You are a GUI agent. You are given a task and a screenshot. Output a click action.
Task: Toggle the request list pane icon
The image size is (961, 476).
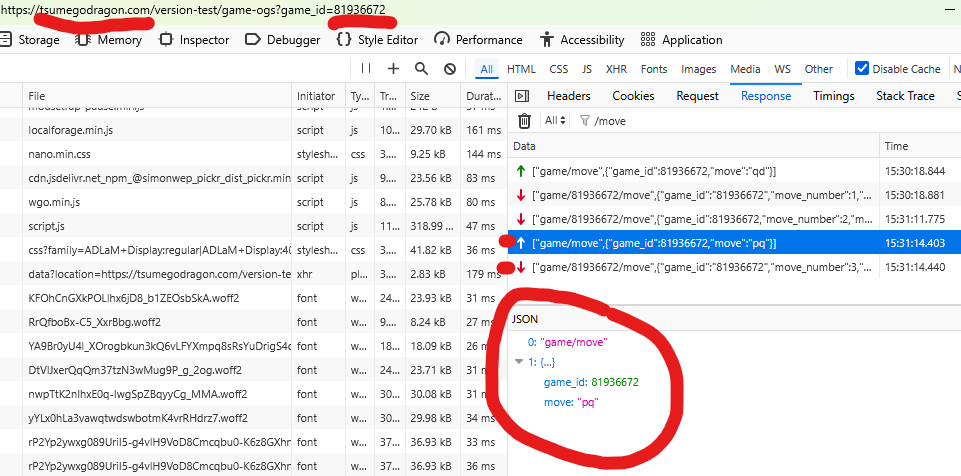coord(524,96)
